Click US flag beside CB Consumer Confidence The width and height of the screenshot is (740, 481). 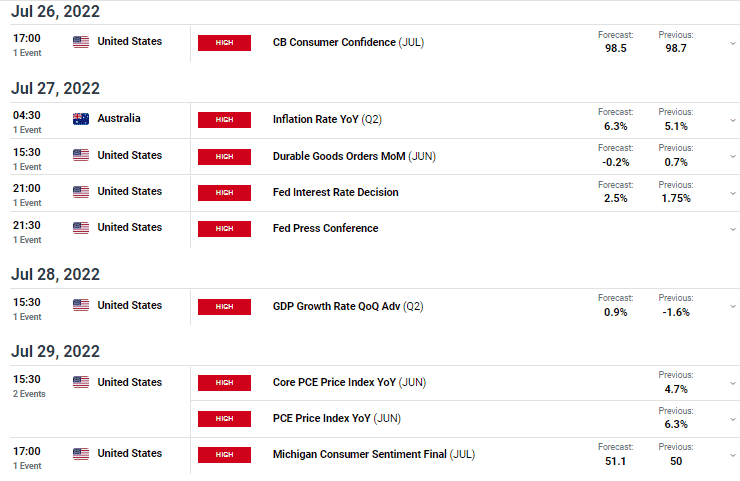click(x=81, y=42)
